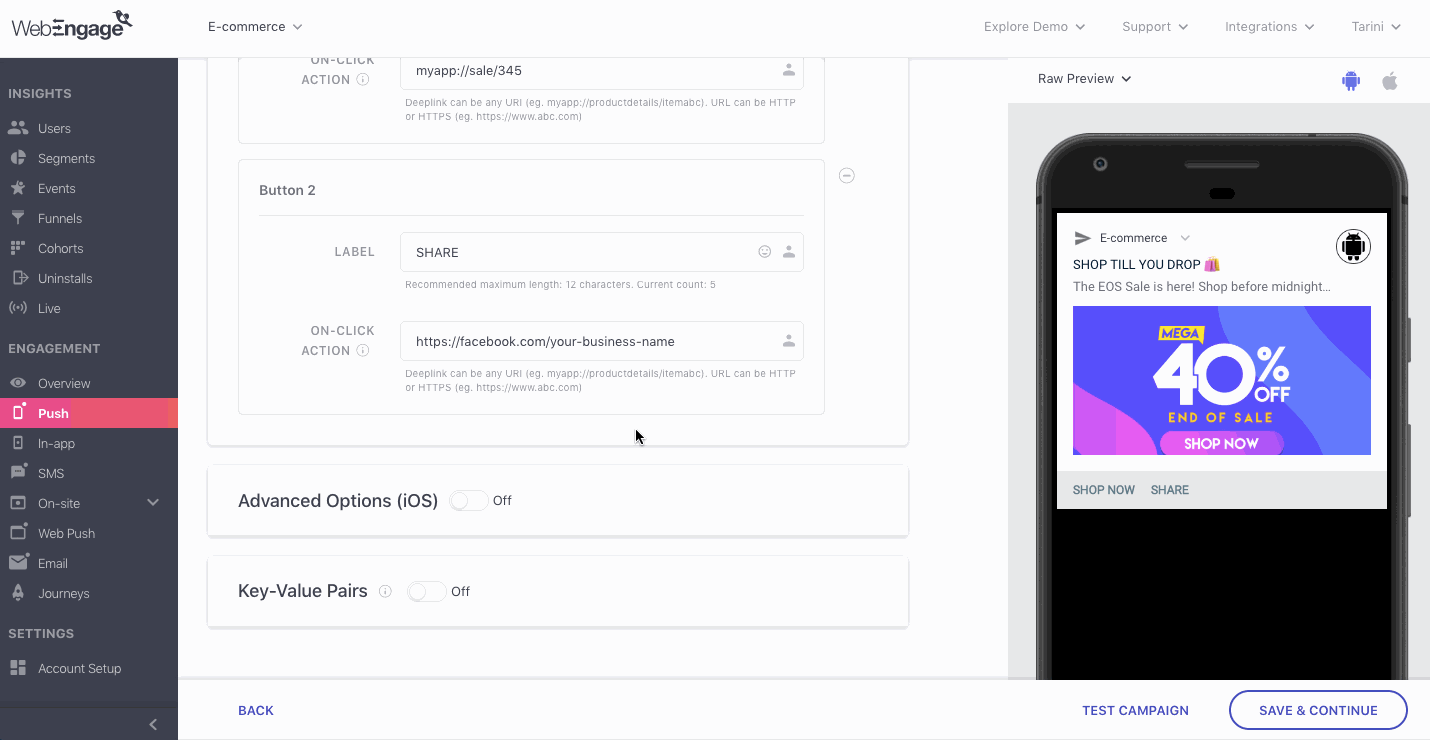Click info icon beside Button 2 On-Click Action
This screenshot has width=1430, height=740.
click(x=363, y=351)
